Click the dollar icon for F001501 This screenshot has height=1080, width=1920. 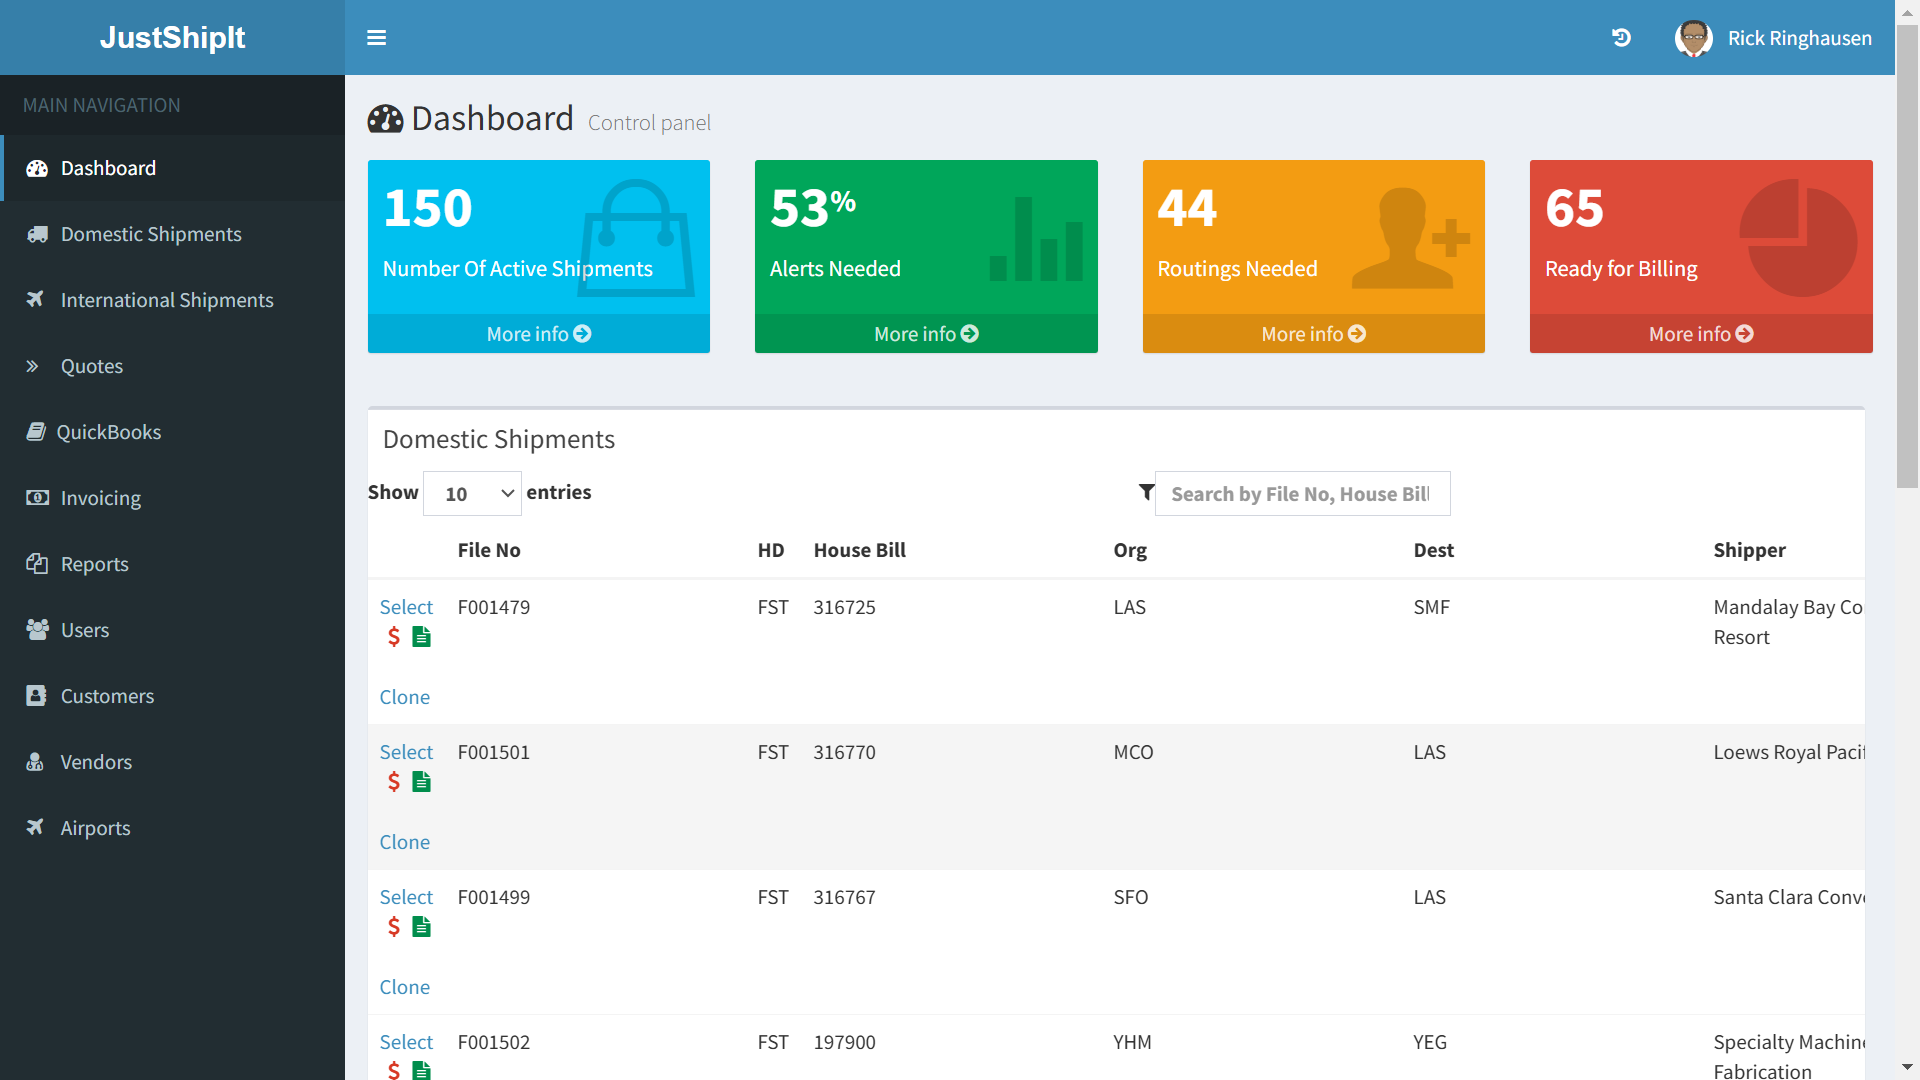coord(394,782)
